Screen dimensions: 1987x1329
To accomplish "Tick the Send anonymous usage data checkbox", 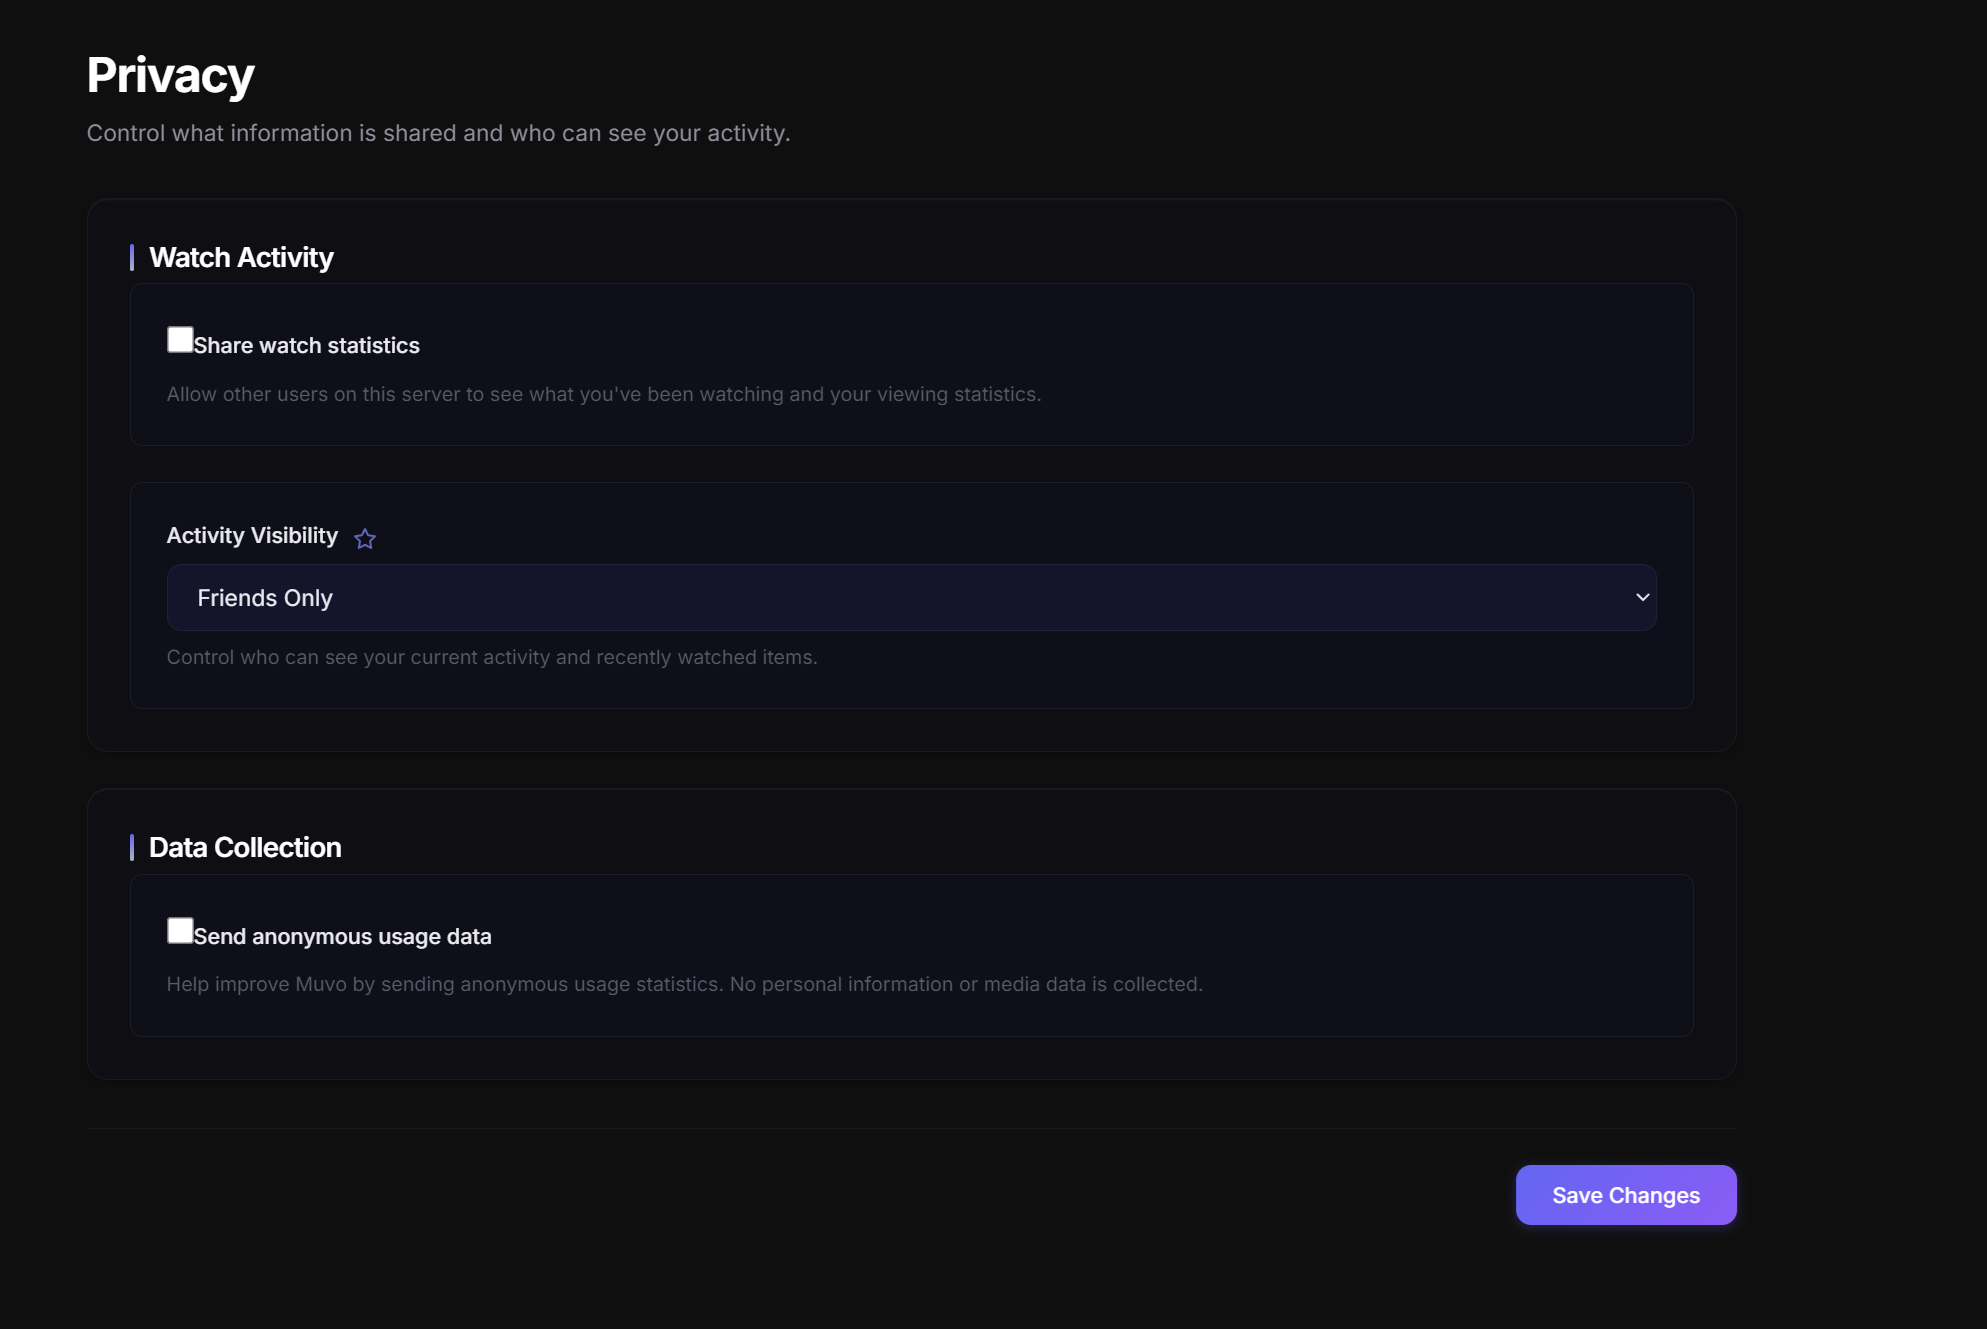I will pyautogui.click(x=180, y=931).
